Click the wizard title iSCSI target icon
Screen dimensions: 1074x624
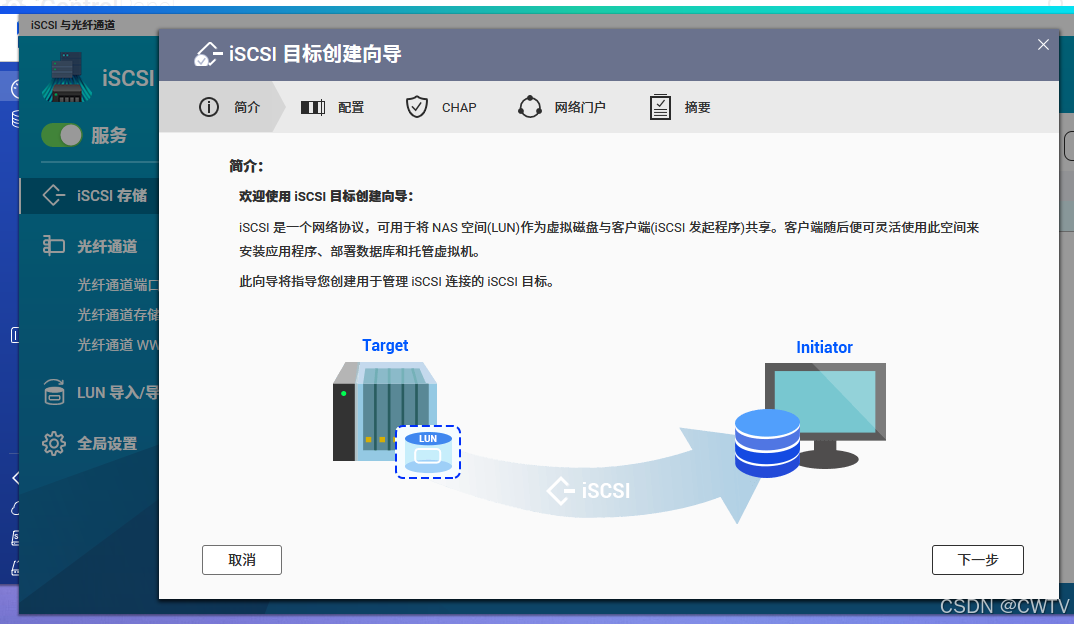point(208,54)
